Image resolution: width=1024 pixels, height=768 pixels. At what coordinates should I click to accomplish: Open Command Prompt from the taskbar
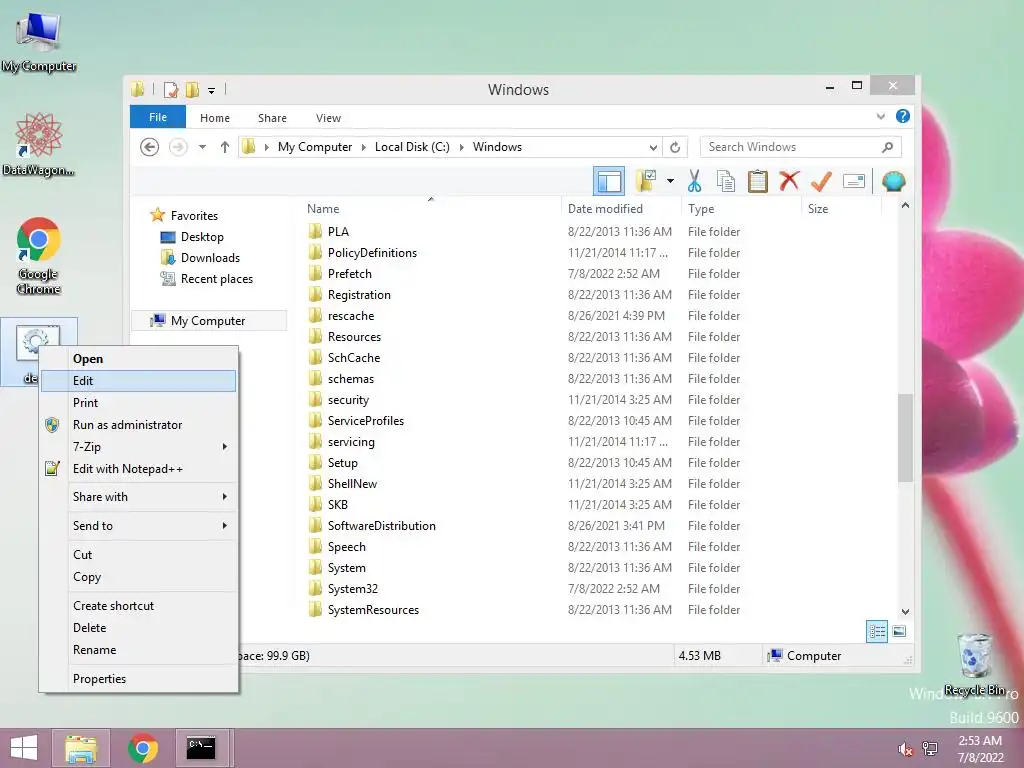coord(201,748)
